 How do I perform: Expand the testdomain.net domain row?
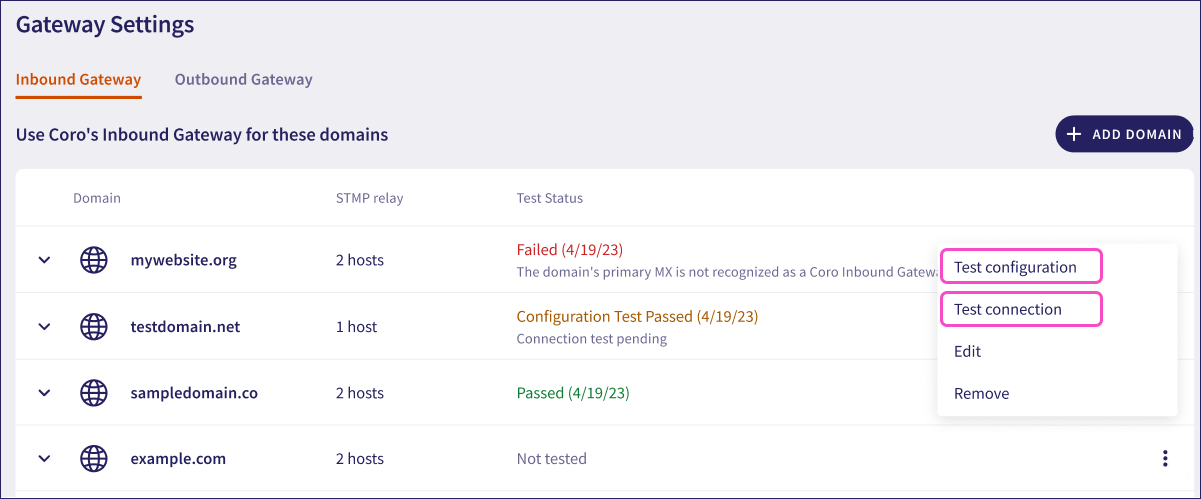[x=44, y=326]
